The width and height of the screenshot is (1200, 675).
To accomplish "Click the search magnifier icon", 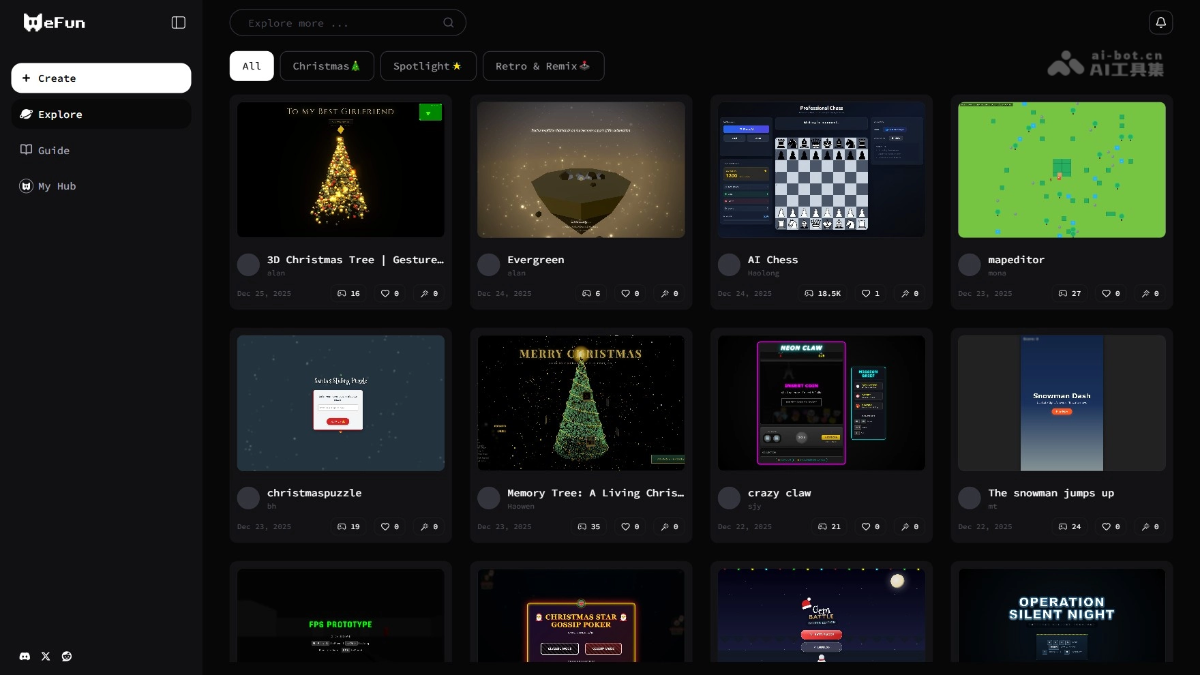I will (x=449, y=23).
